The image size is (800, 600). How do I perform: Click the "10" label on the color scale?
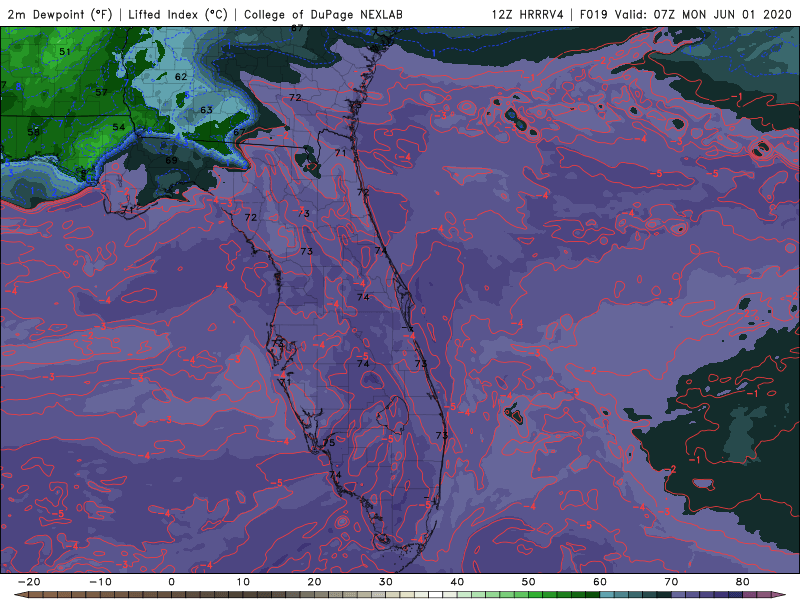[x=243, y=582]
